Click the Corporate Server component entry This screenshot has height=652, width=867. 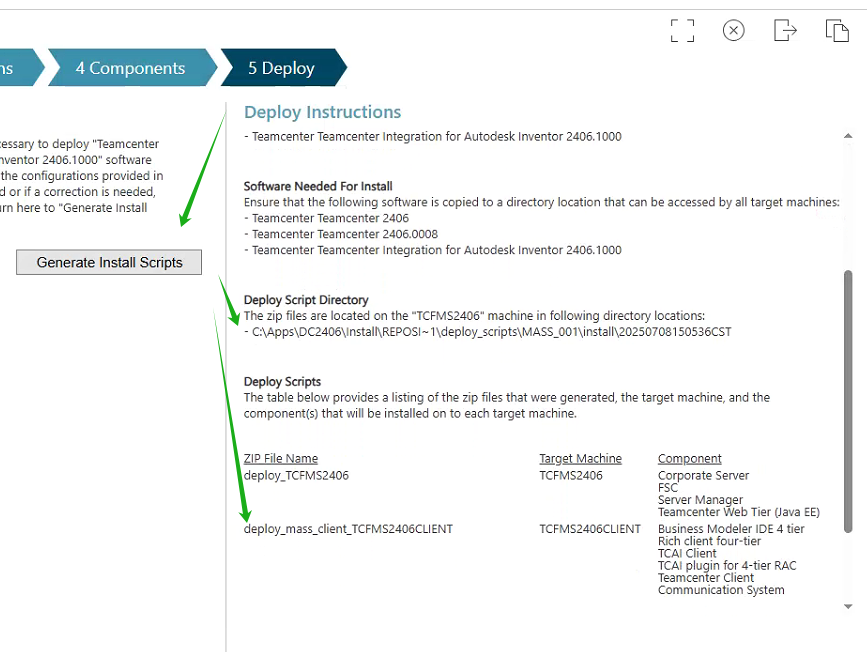[x=703, y=476]
